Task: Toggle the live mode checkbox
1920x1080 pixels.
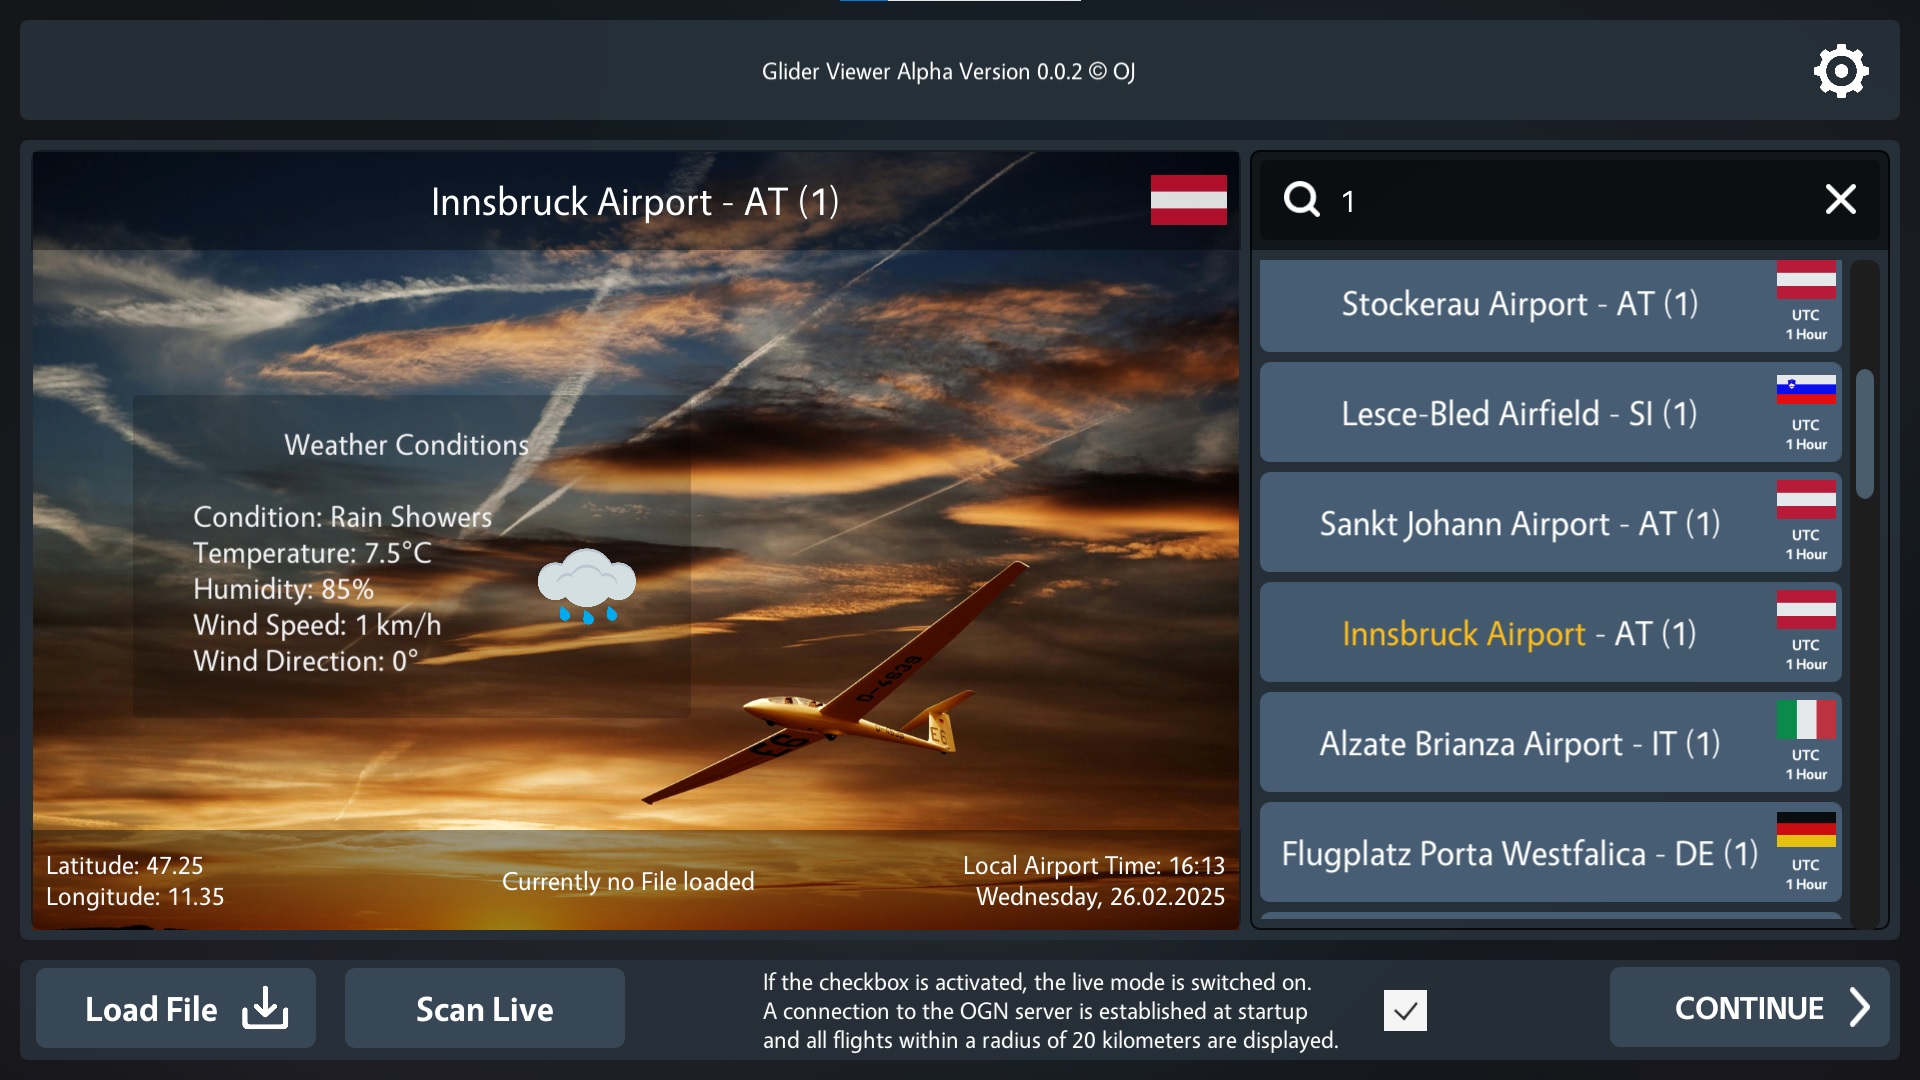Action: click(1405, 1010)
